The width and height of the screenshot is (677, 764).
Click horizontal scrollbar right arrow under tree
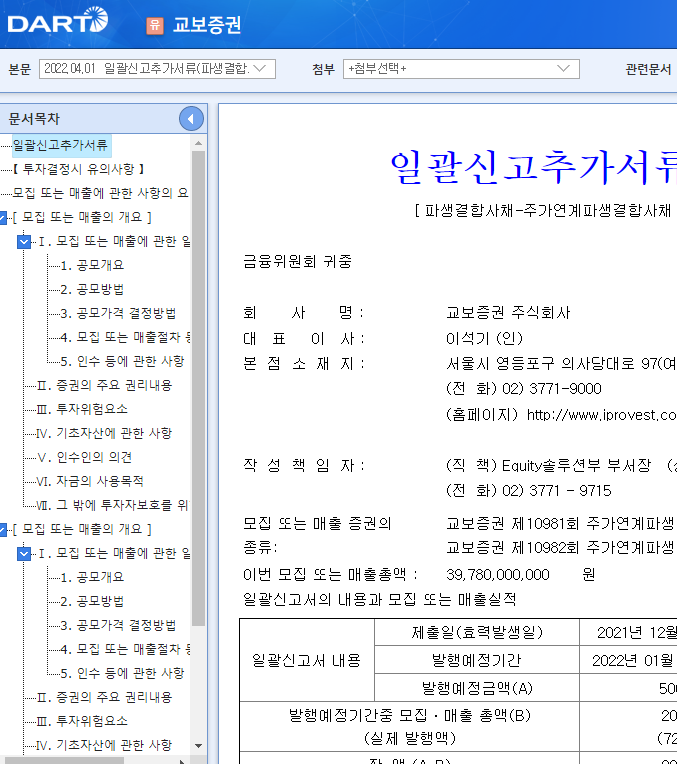tap(182, 761)
